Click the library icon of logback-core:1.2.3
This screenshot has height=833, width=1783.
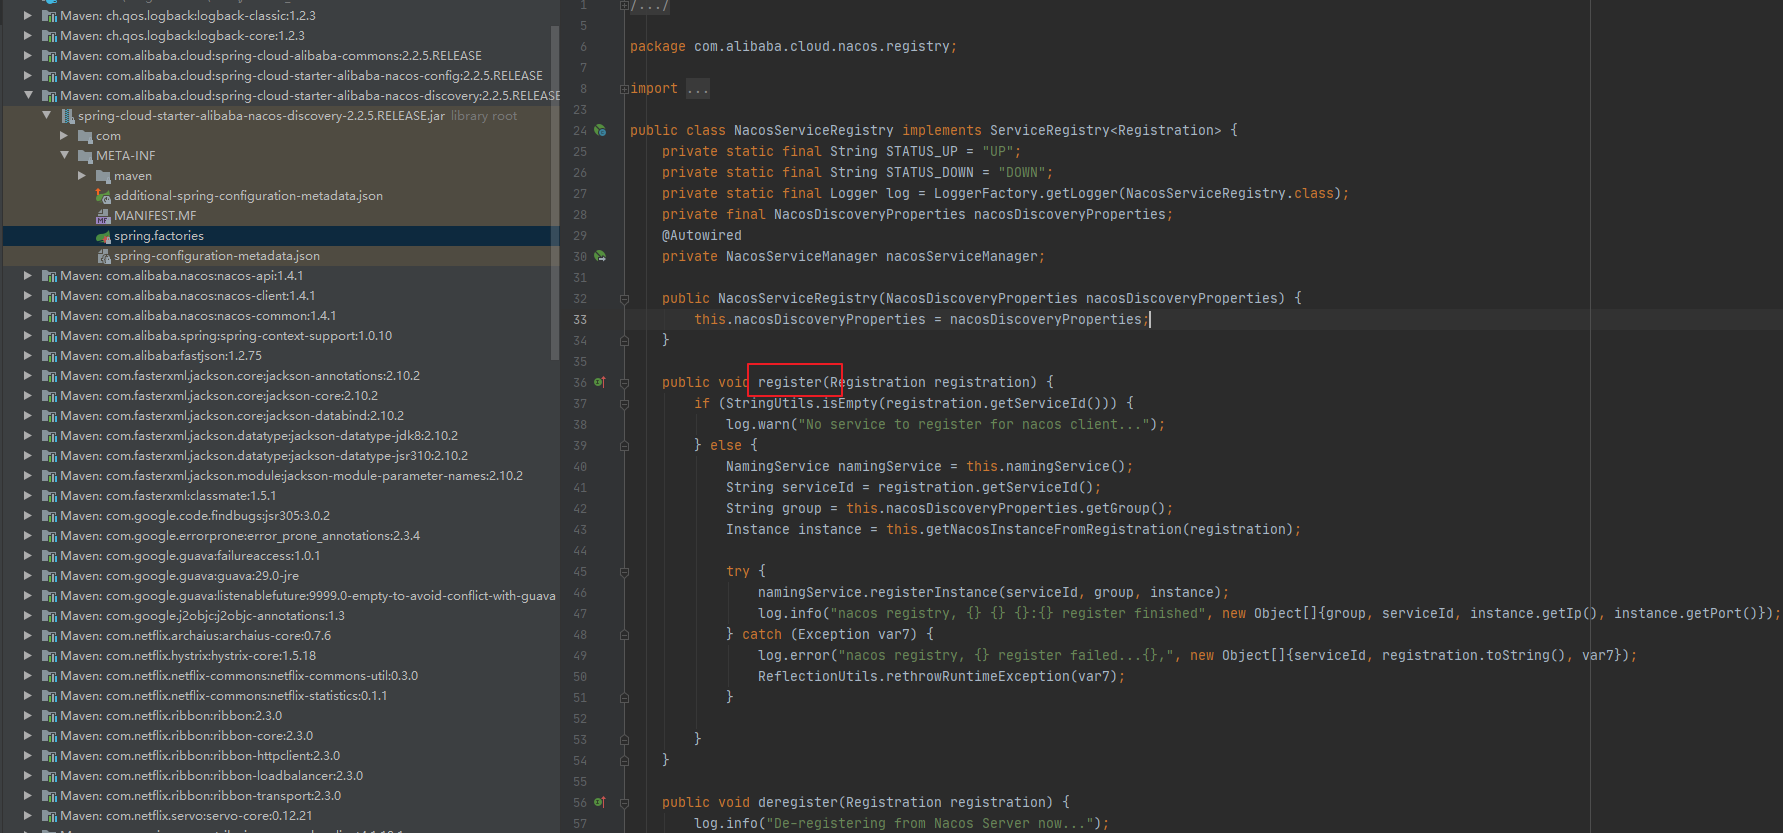click(49, 36)
